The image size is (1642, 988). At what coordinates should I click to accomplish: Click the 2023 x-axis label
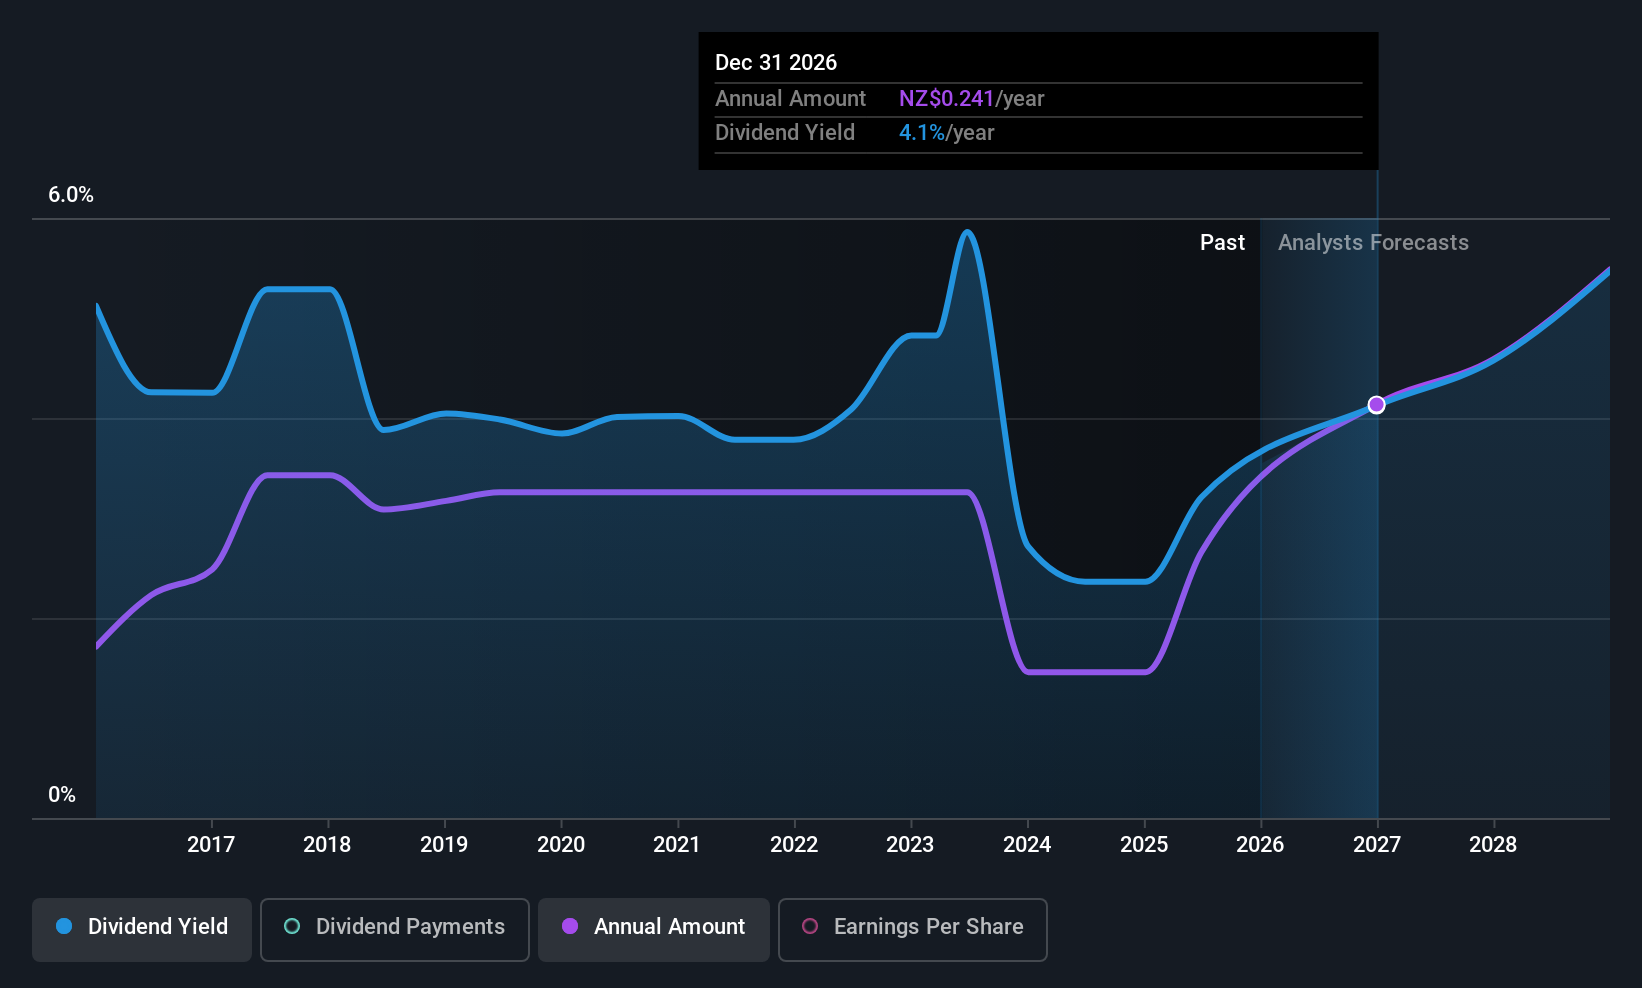910,844
